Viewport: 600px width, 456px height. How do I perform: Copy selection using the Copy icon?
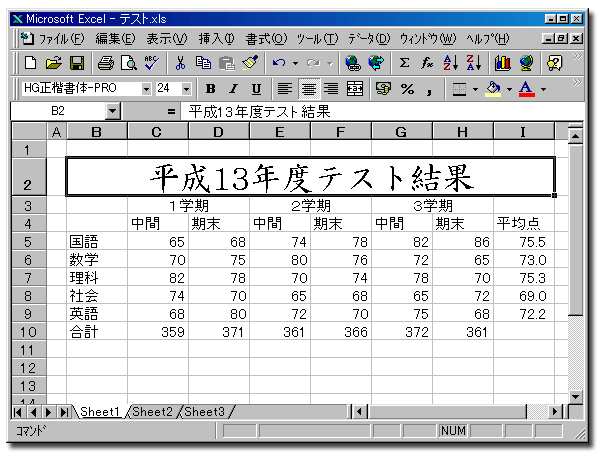203,63
